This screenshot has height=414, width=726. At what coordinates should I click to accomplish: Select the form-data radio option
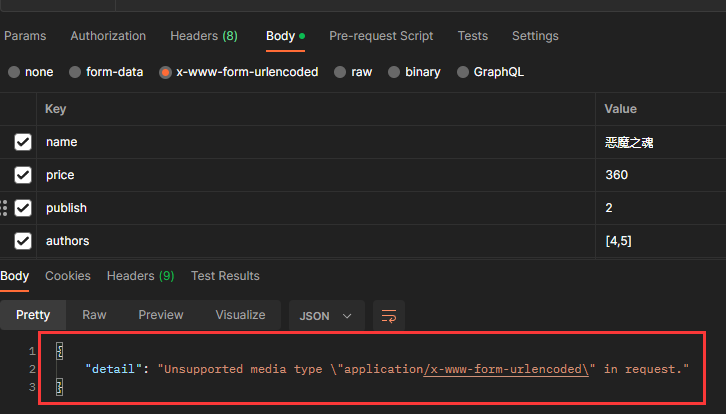click(x=75, y=72)
